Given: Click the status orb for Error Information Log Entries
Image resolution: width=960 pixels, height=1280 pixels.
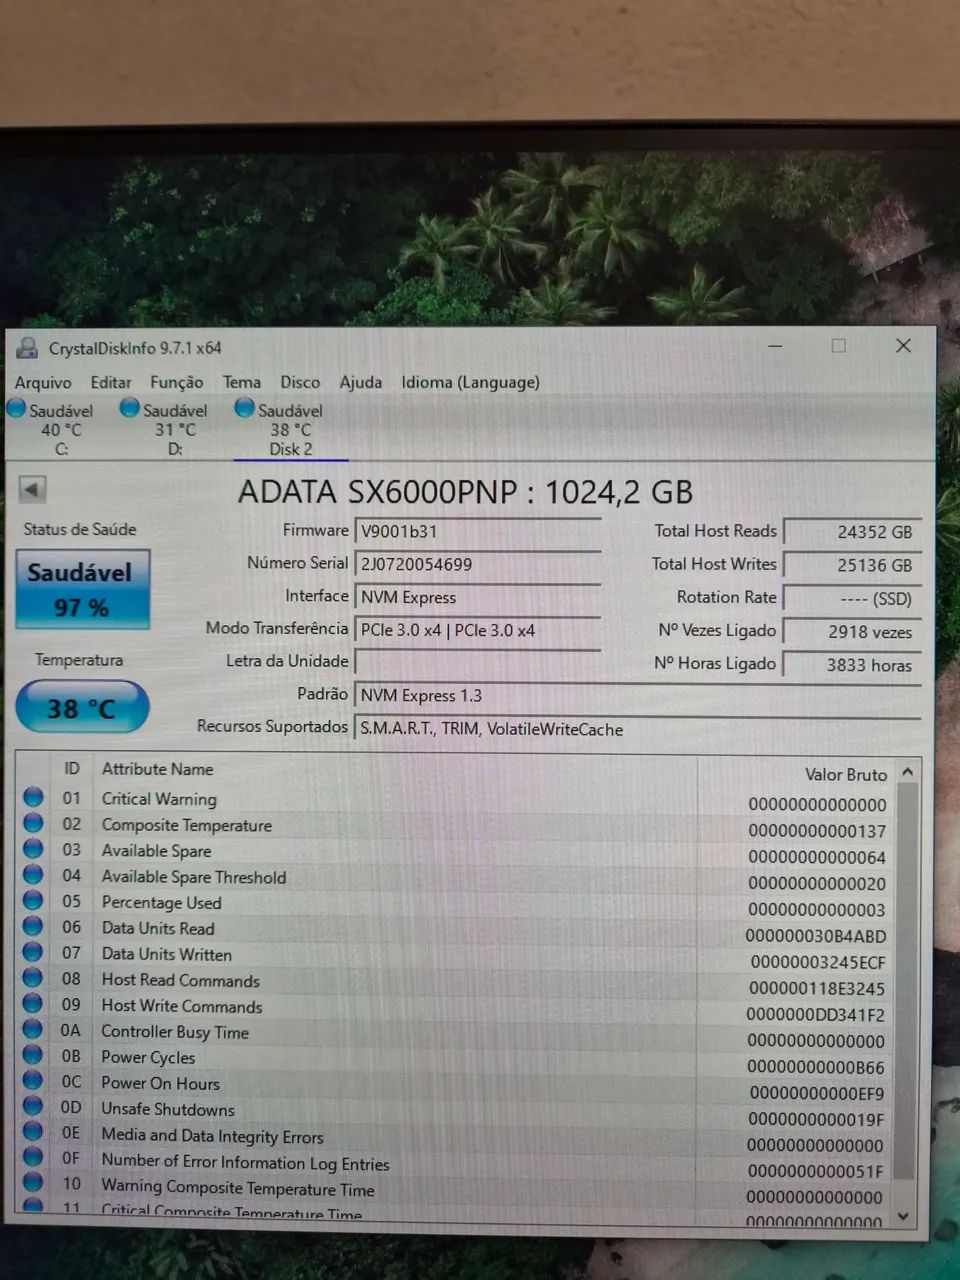Looking at the screenshot, I should click(x=33, y=1158).
